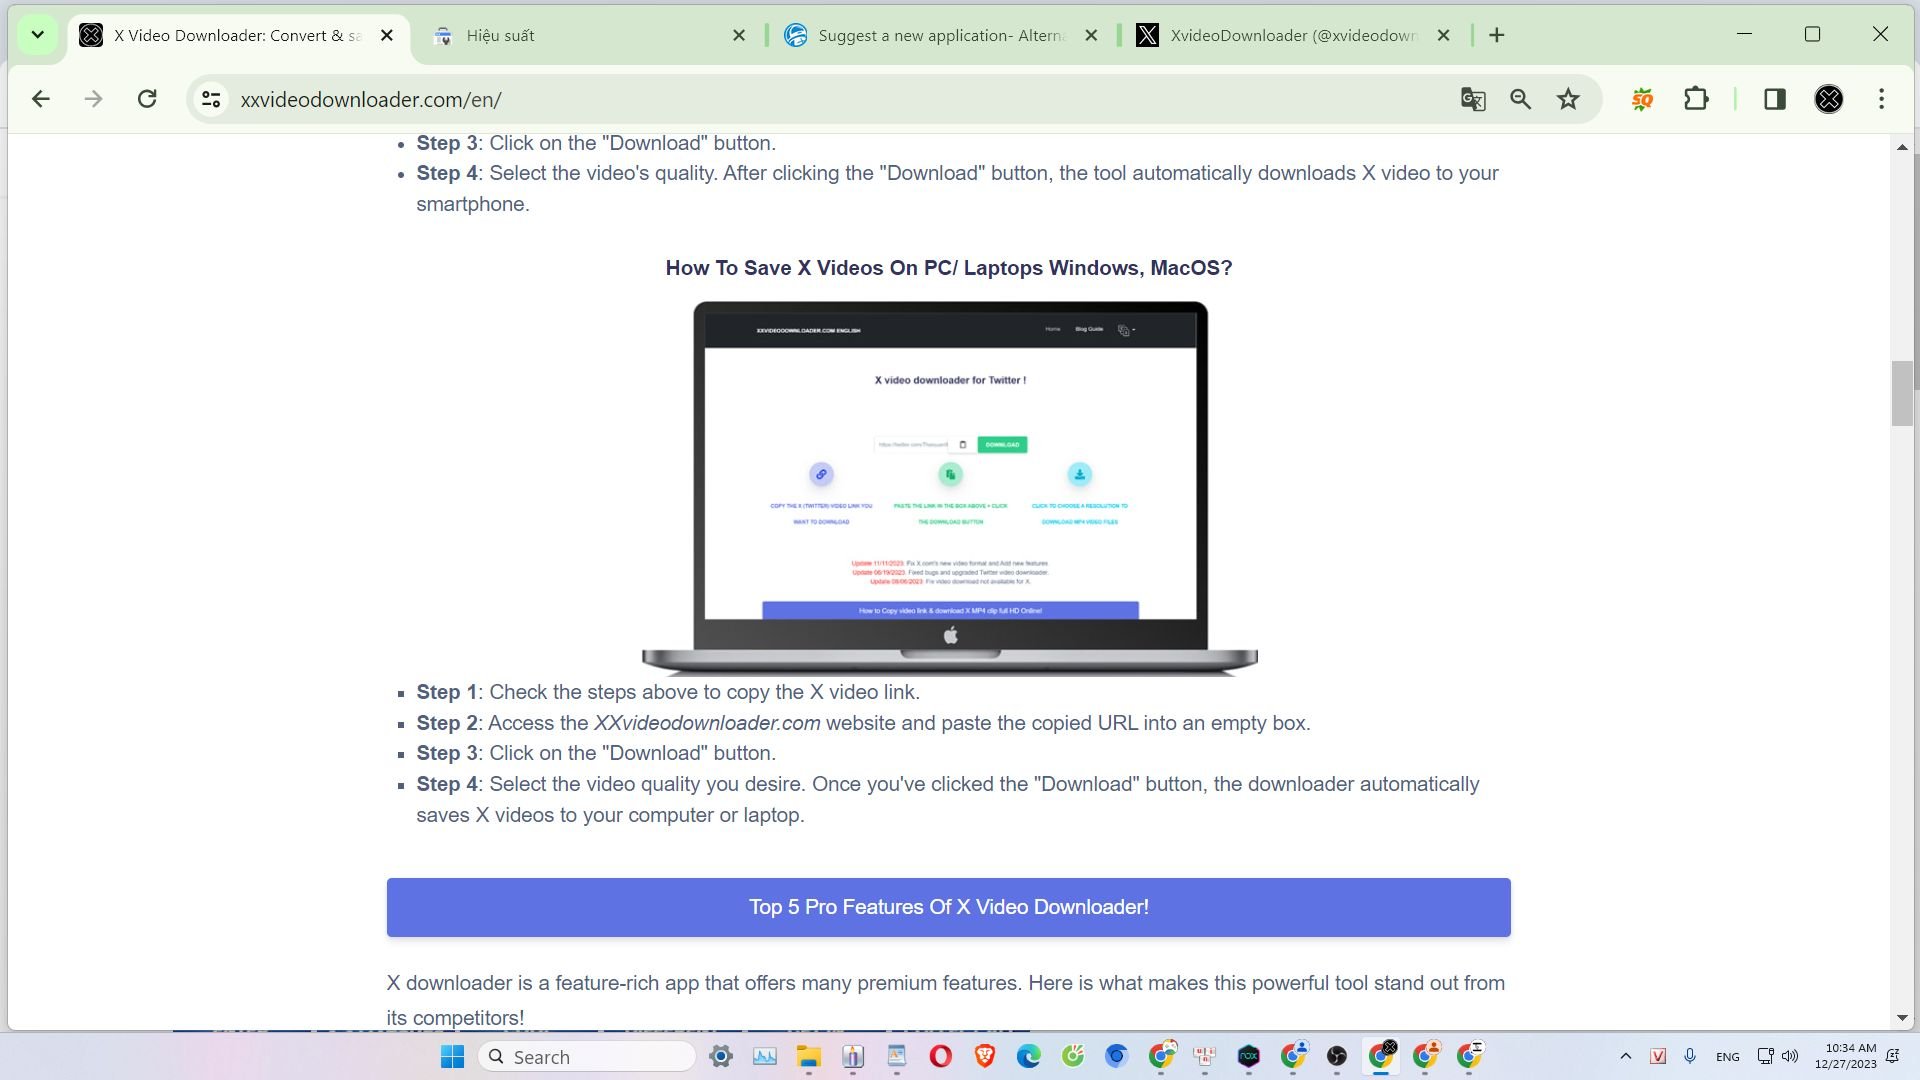Expand the browser sidebar panel toggle
The width and height of the screenshot is (1920, 1080).
(x=1775, y=99)
